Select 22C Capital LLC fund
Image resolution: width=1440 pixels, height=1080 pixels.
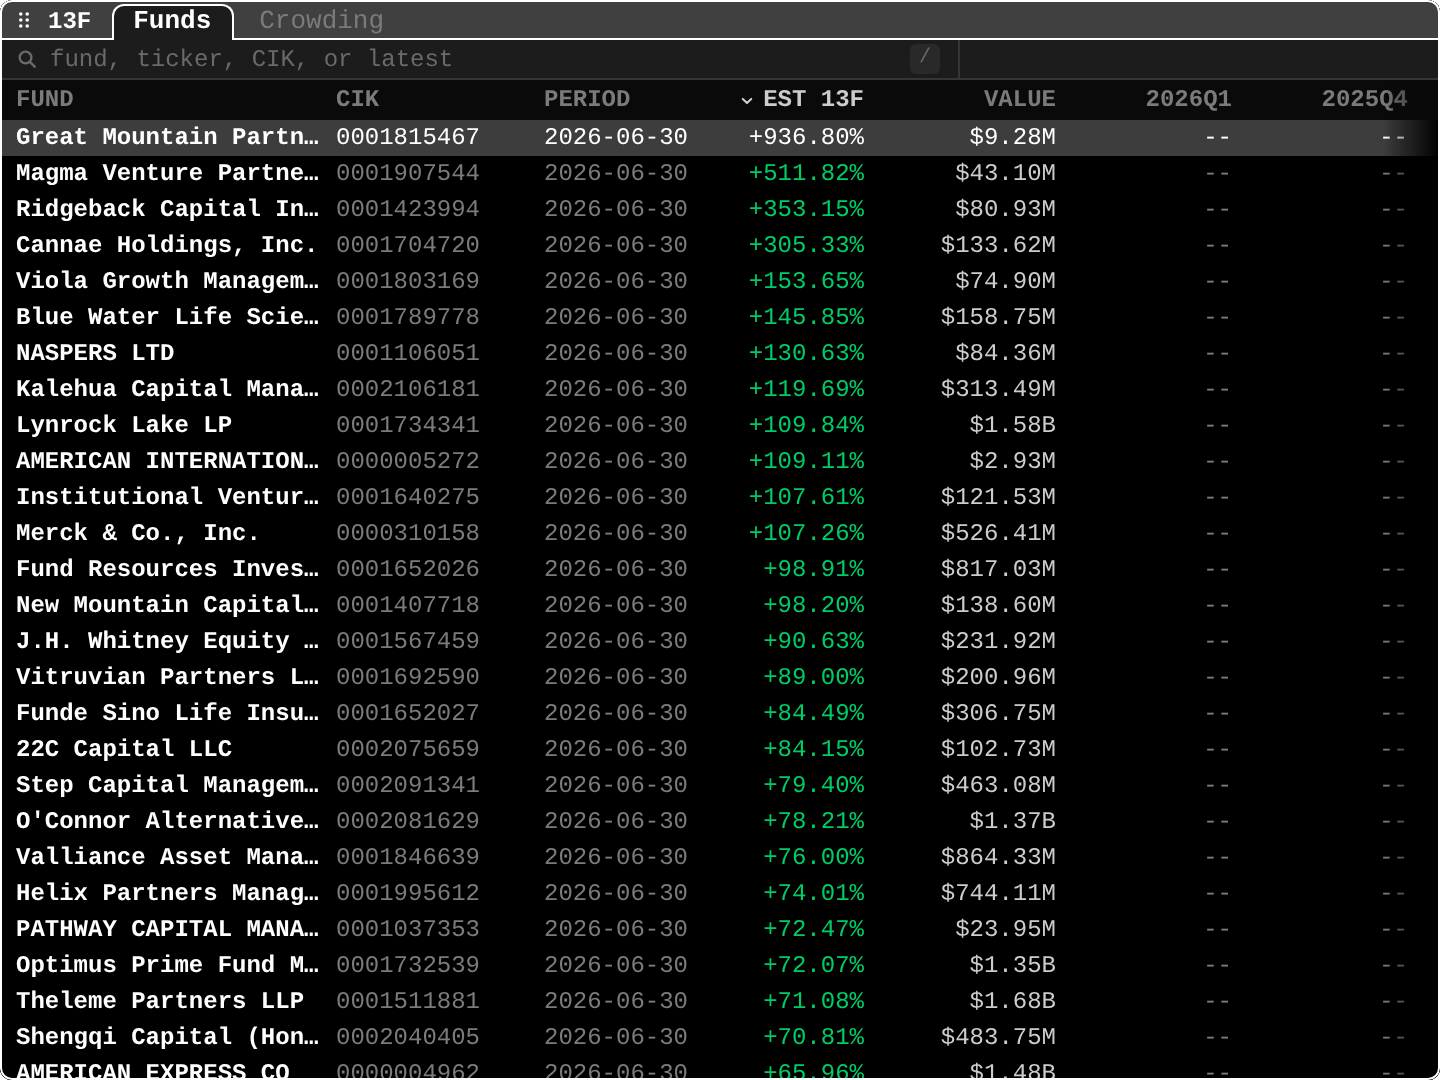pyautogui.click(x=720, y=749)
